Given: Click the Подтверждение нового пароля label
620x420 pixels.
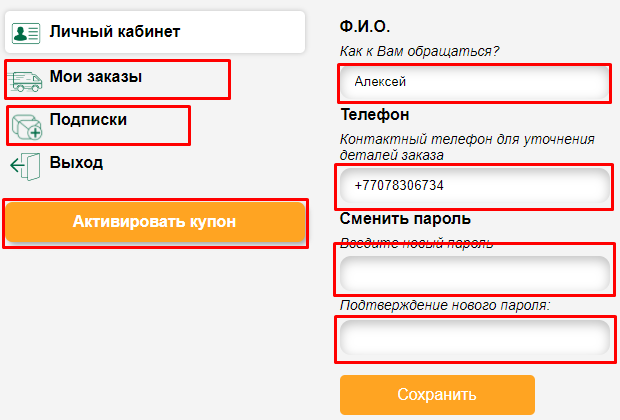Looking at the screenshot, I should click(445, 305).
